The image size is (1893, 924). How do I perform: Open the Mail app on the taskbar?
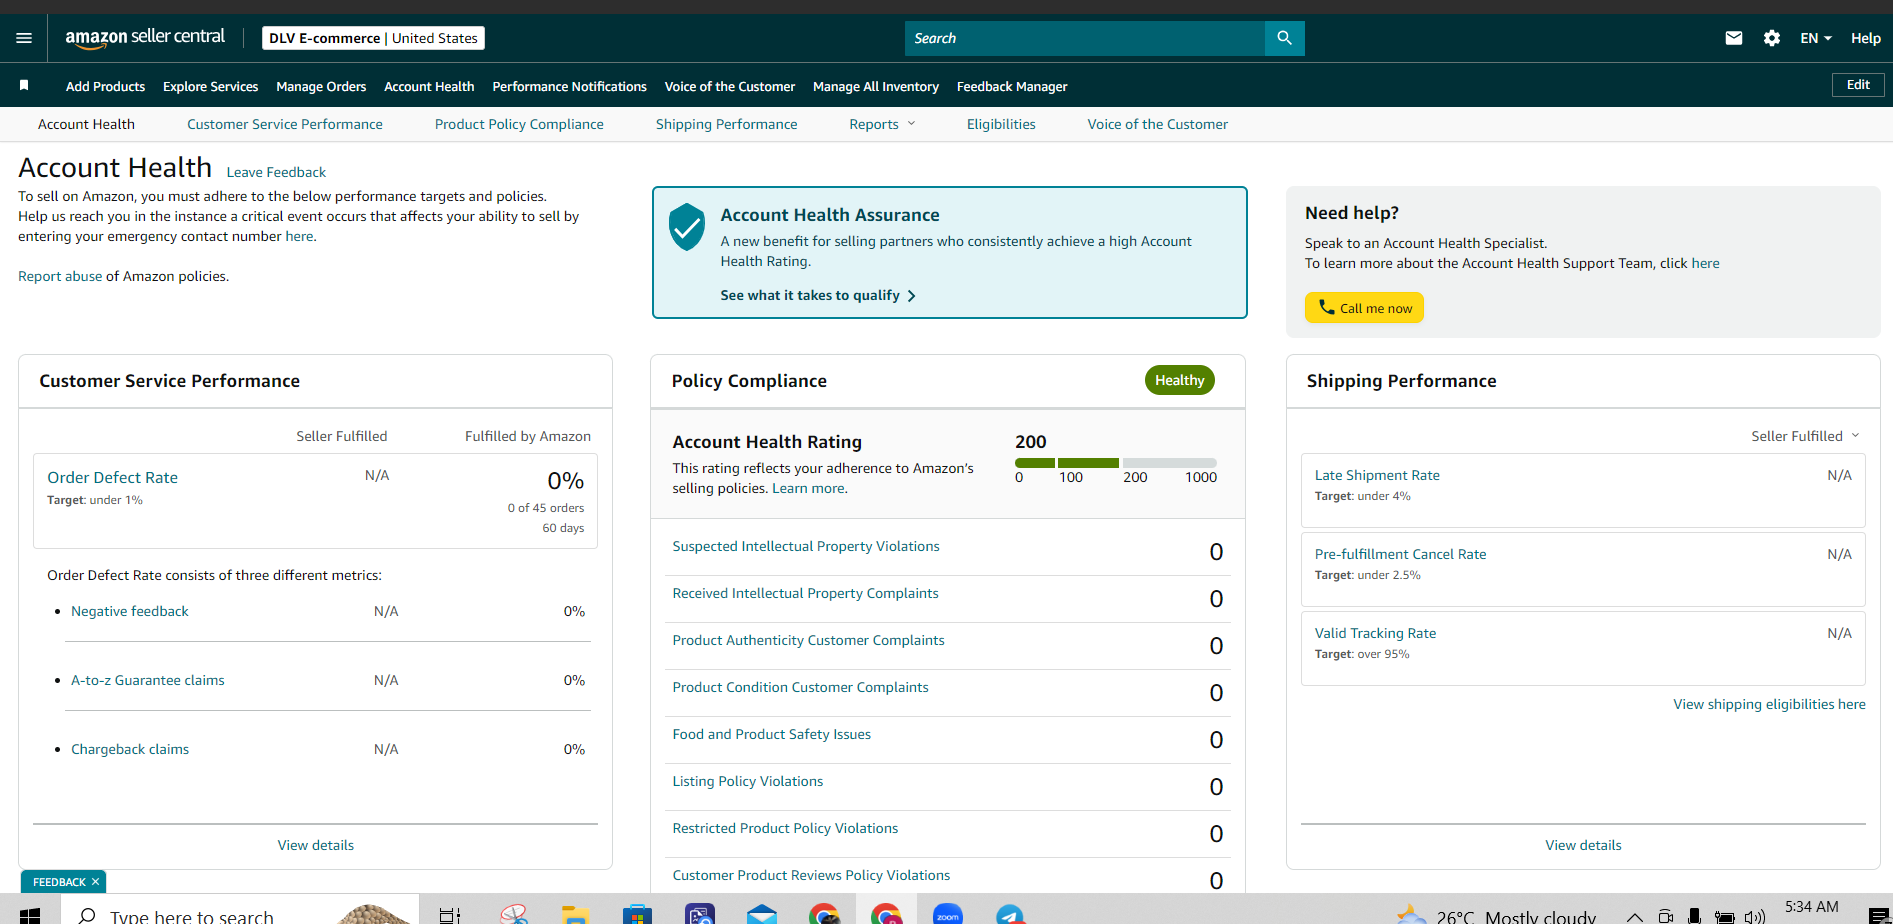coord(762,915)
